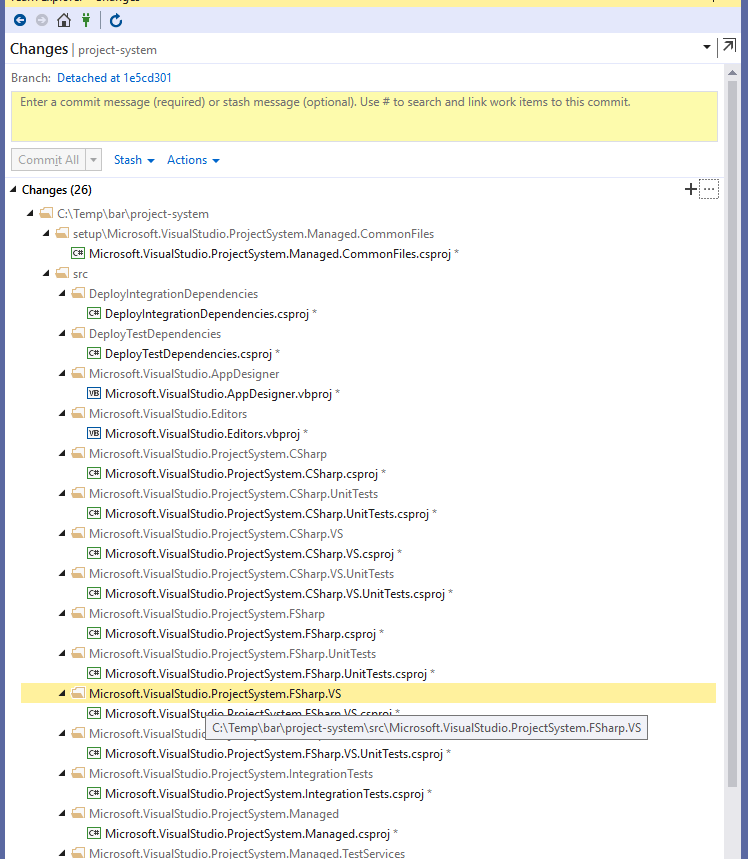Screen dimensions: 748x859
Task: Open the ellipsis options next to Changes
Action: 709,189
